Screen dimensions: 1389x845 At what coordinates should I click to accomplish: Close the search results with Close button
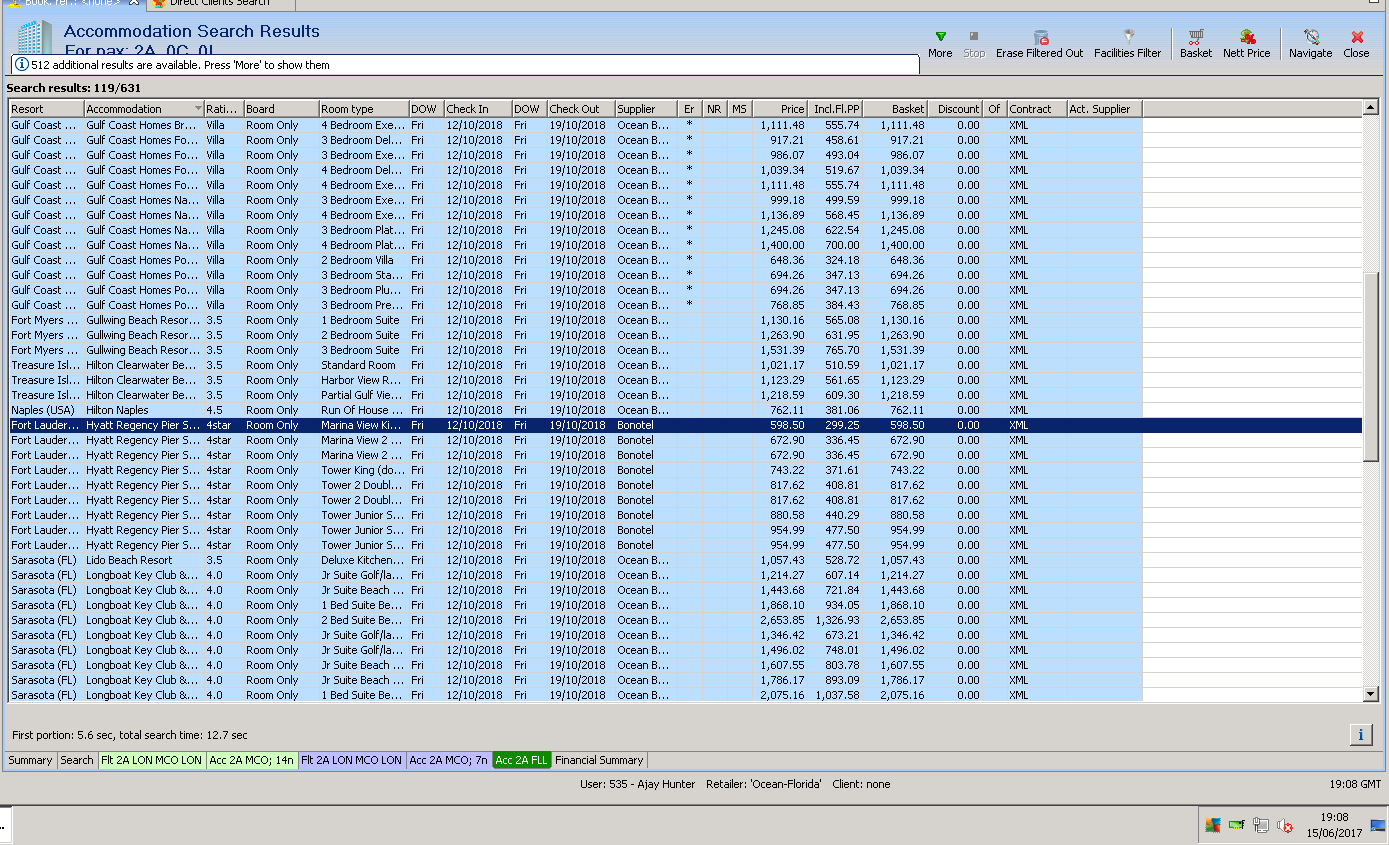click(x=1356, y=38)
